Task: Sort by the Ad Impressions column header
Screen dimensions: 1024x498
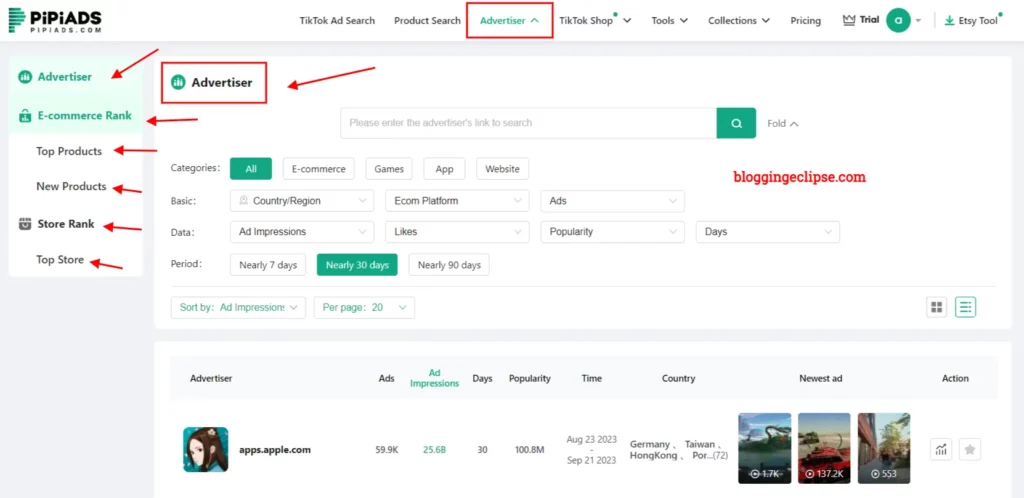Action: 434,378
